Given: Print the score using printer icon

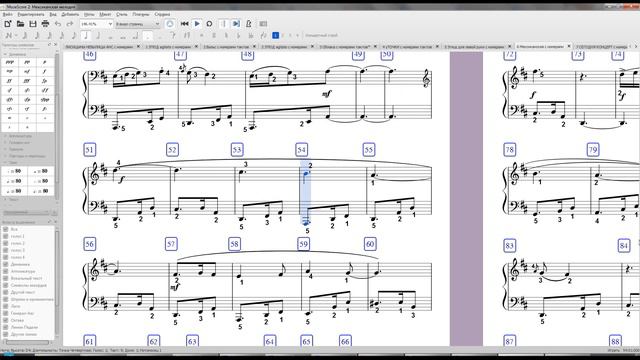Looking at the screenshot, I should [x=45, y=24].
